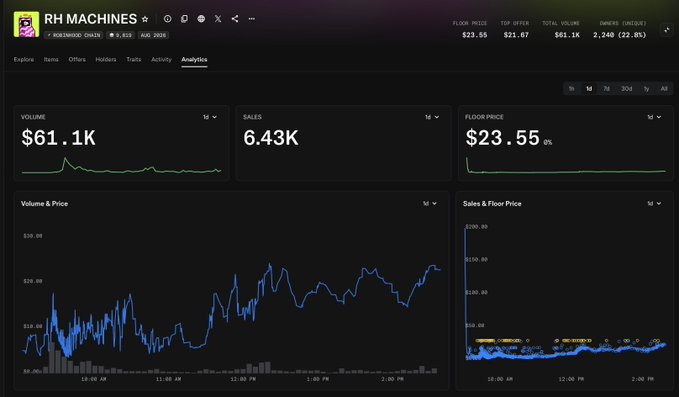The height and width of the screenshot is (397, 679).
Task: Click the green volume sparkline
Action: click(x=121, y=166)
